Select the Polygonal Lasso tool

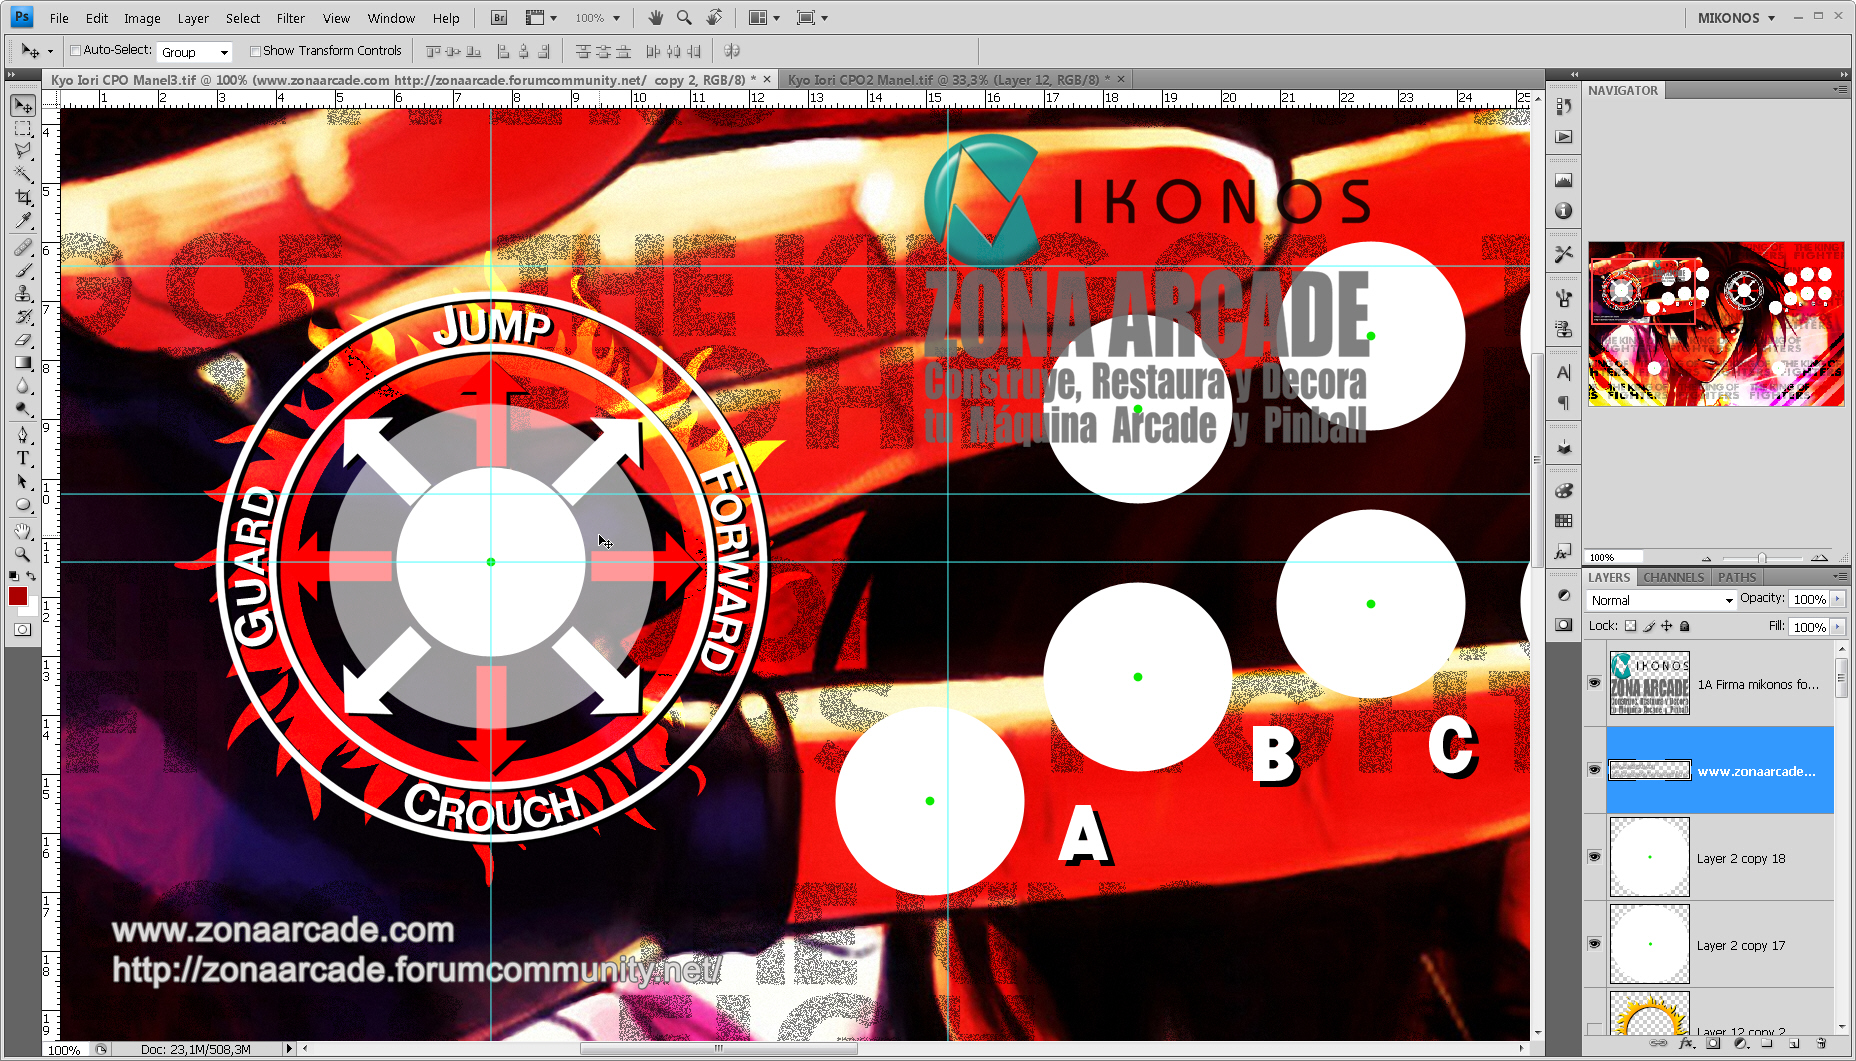(x=23, y=151)
